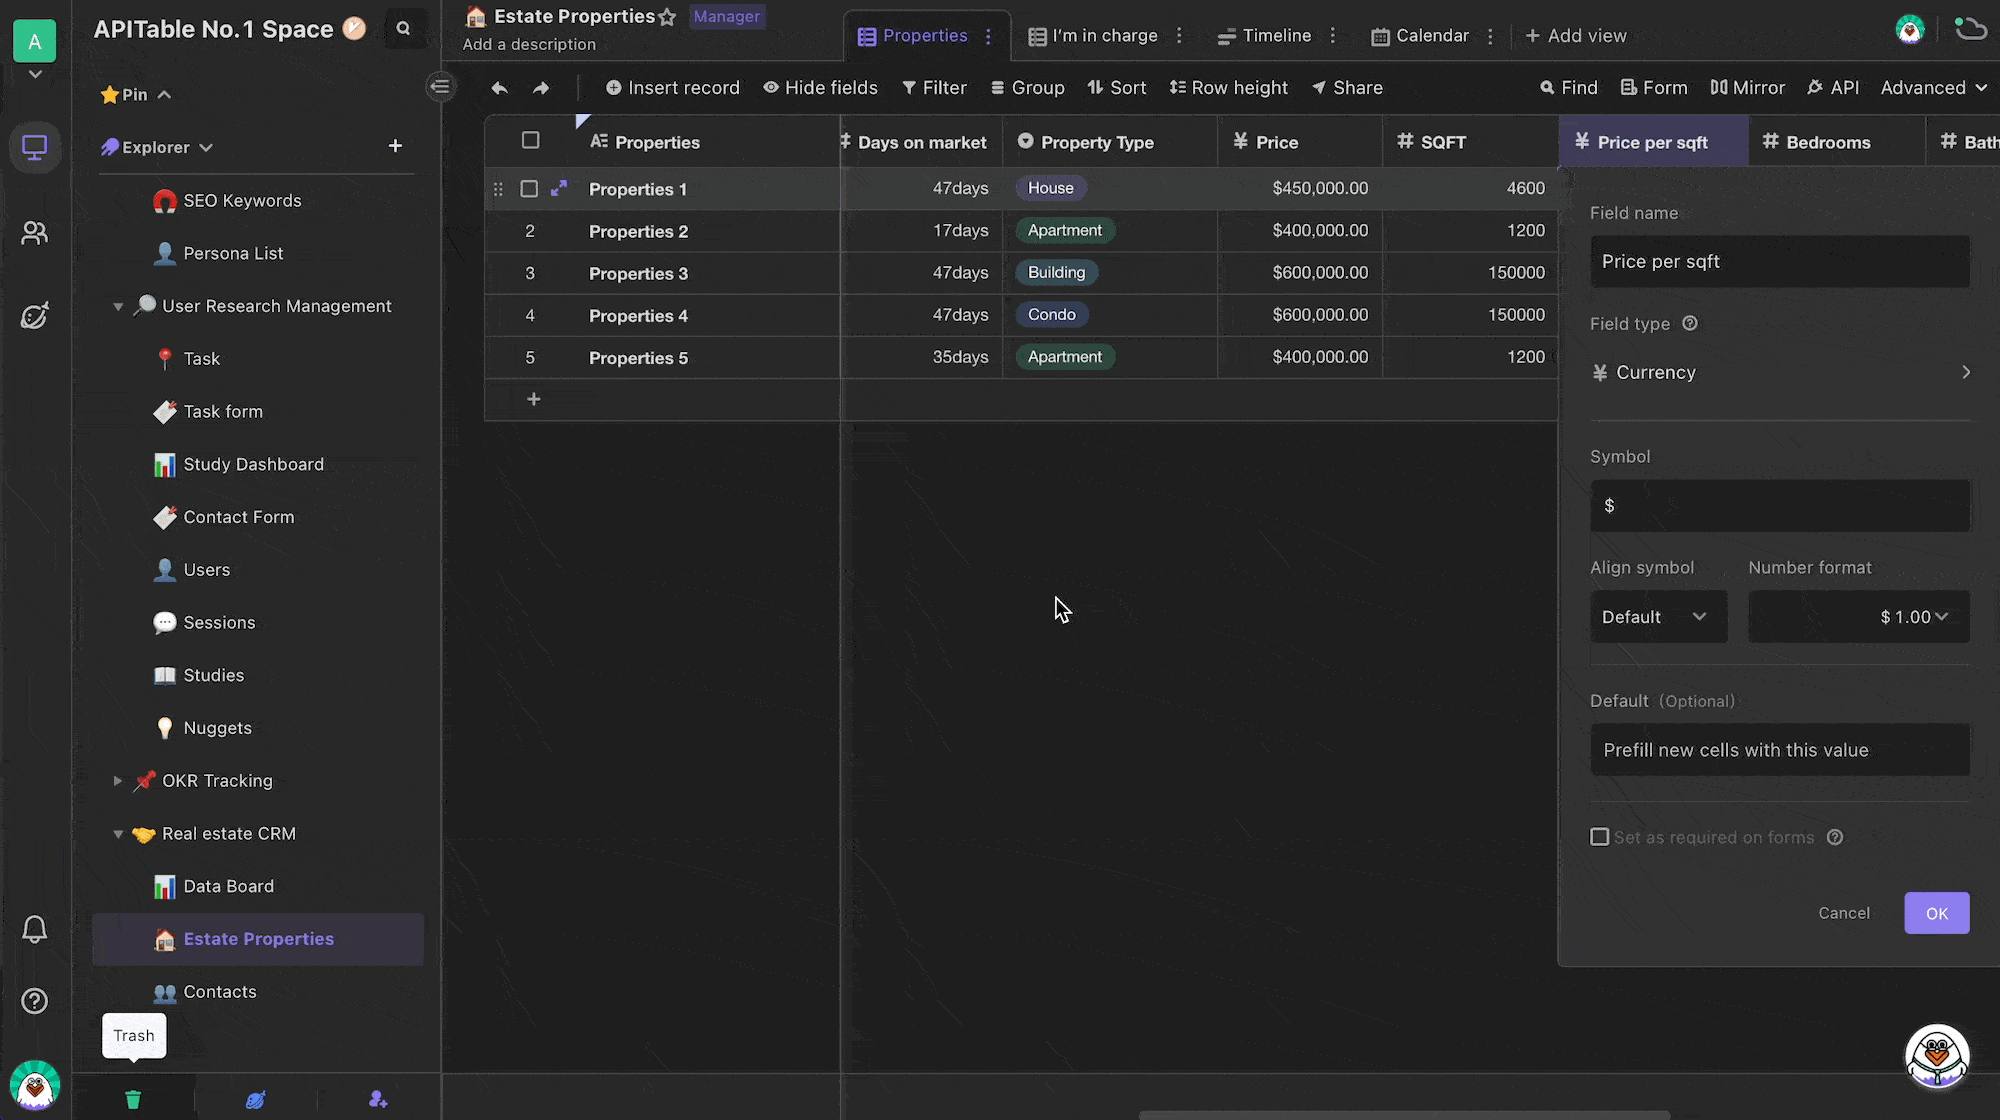This screenshot has height=1120, width=2000.
Task: Click the OK button to confirm
Action: 1935,912
